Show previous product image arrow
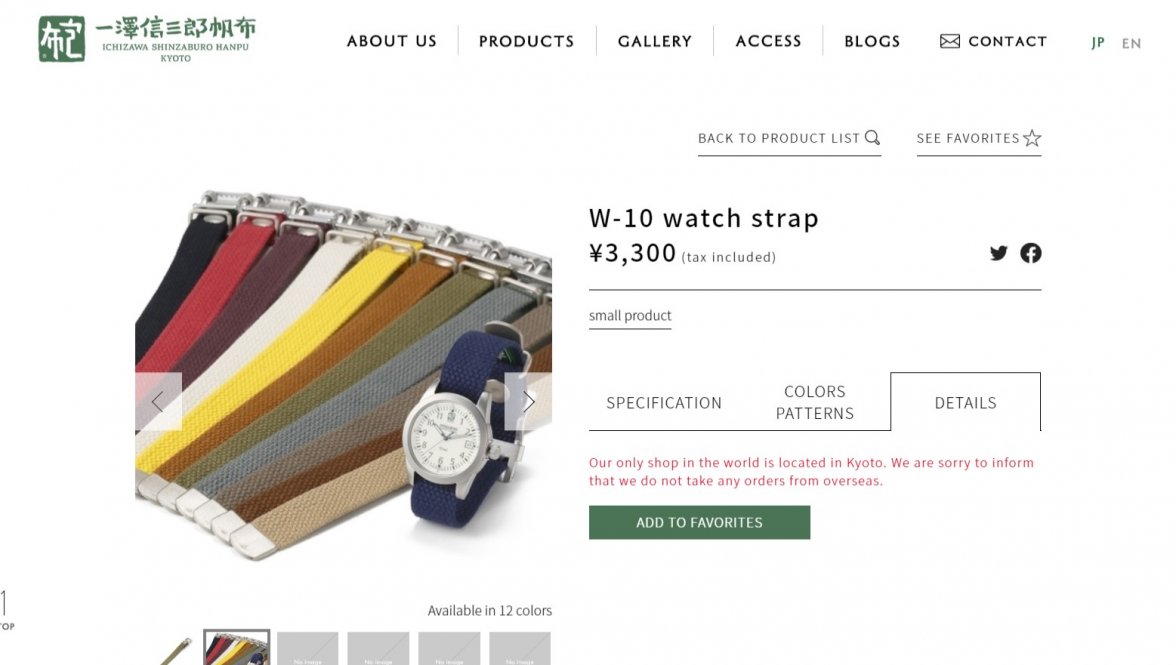Viewport: 1176px width, 665px height. point(158,402)
